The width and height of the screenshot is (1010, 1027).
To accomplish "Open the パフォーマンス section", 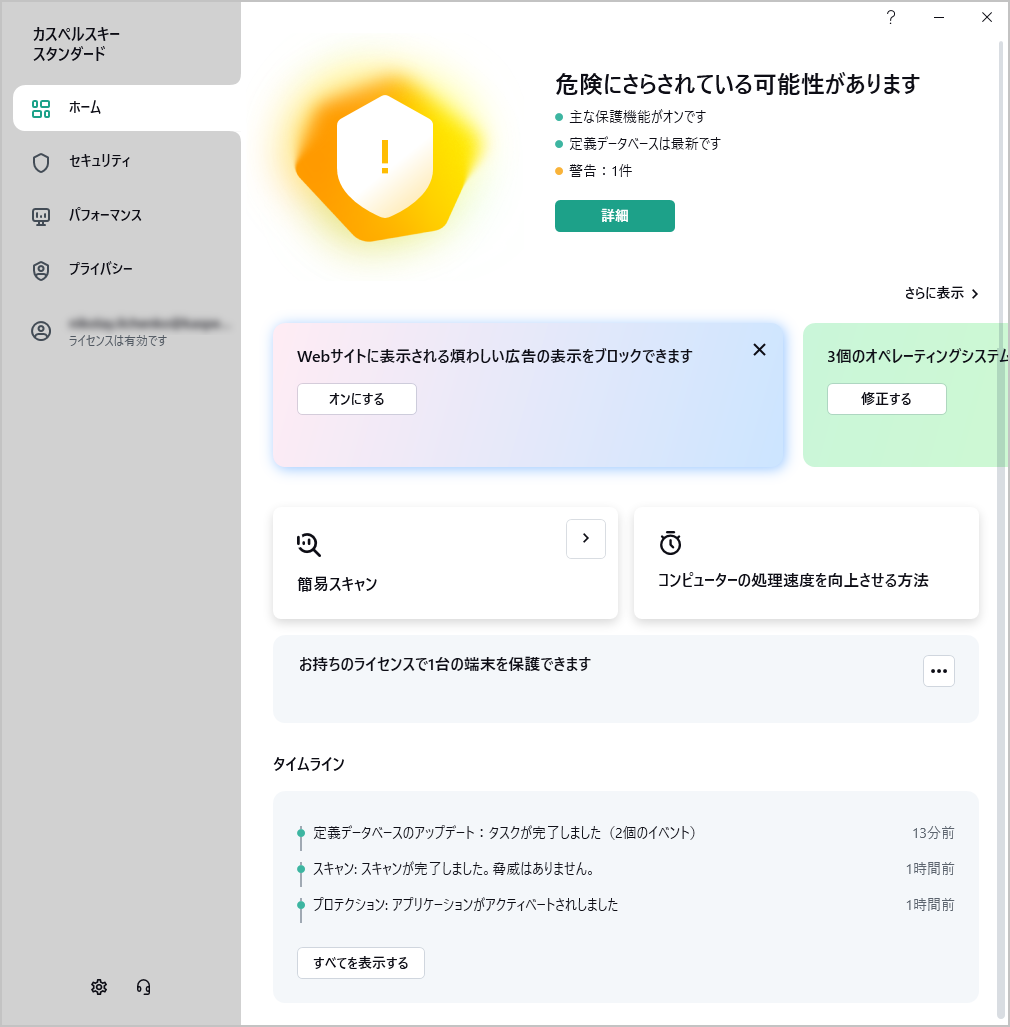I will [x=127, y=215].
